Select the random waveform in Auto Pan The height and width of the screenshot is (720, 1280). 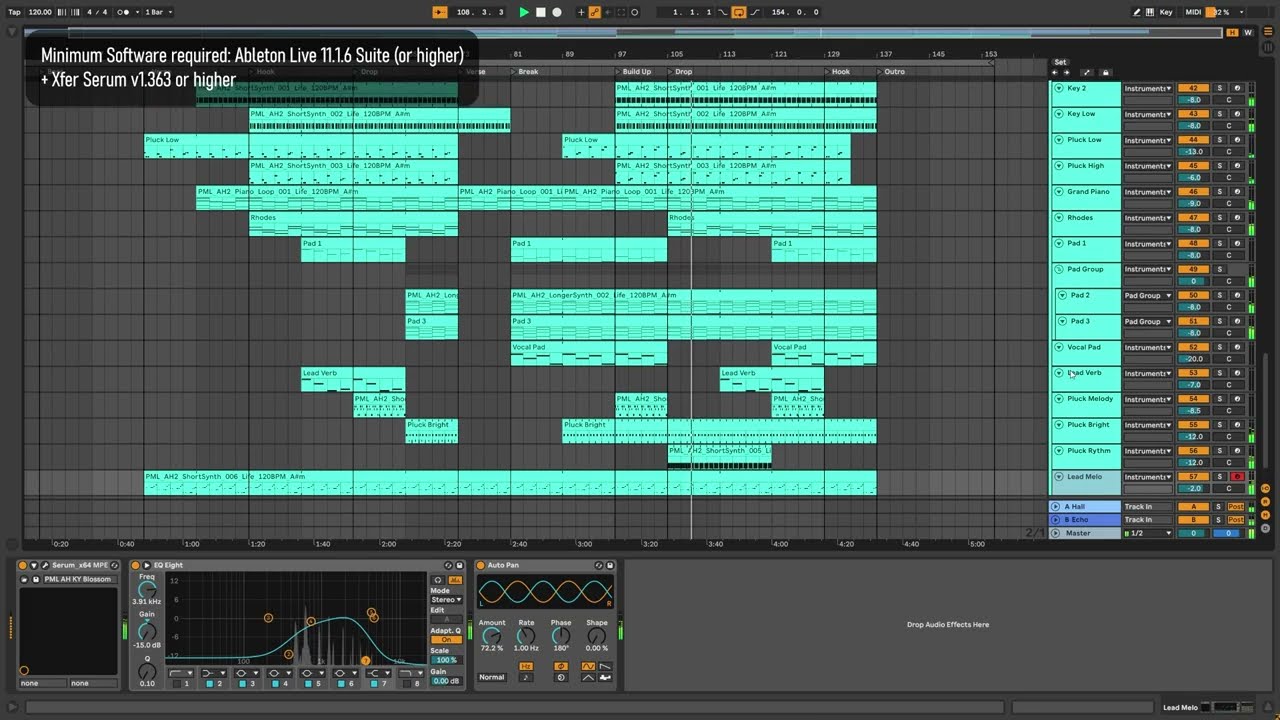[x=605, y=677]
